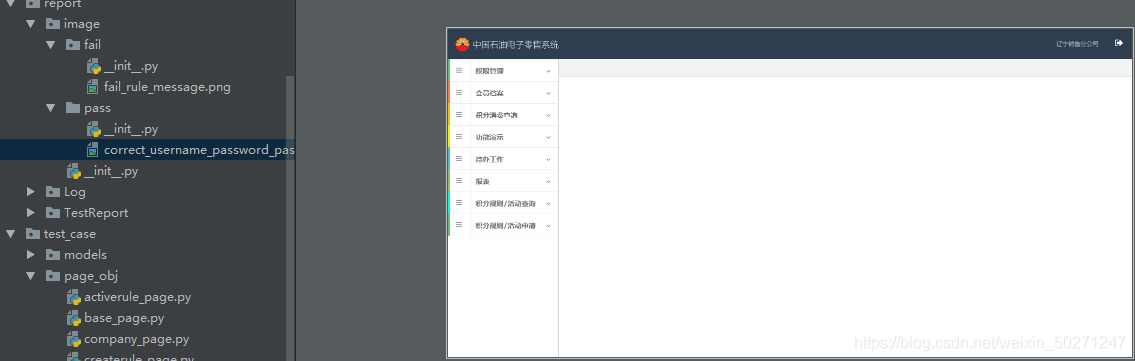The height and width of the screenshot is (361, 1135).
Task: Select the TestReport folder name
Action: (x=96, y=213)
